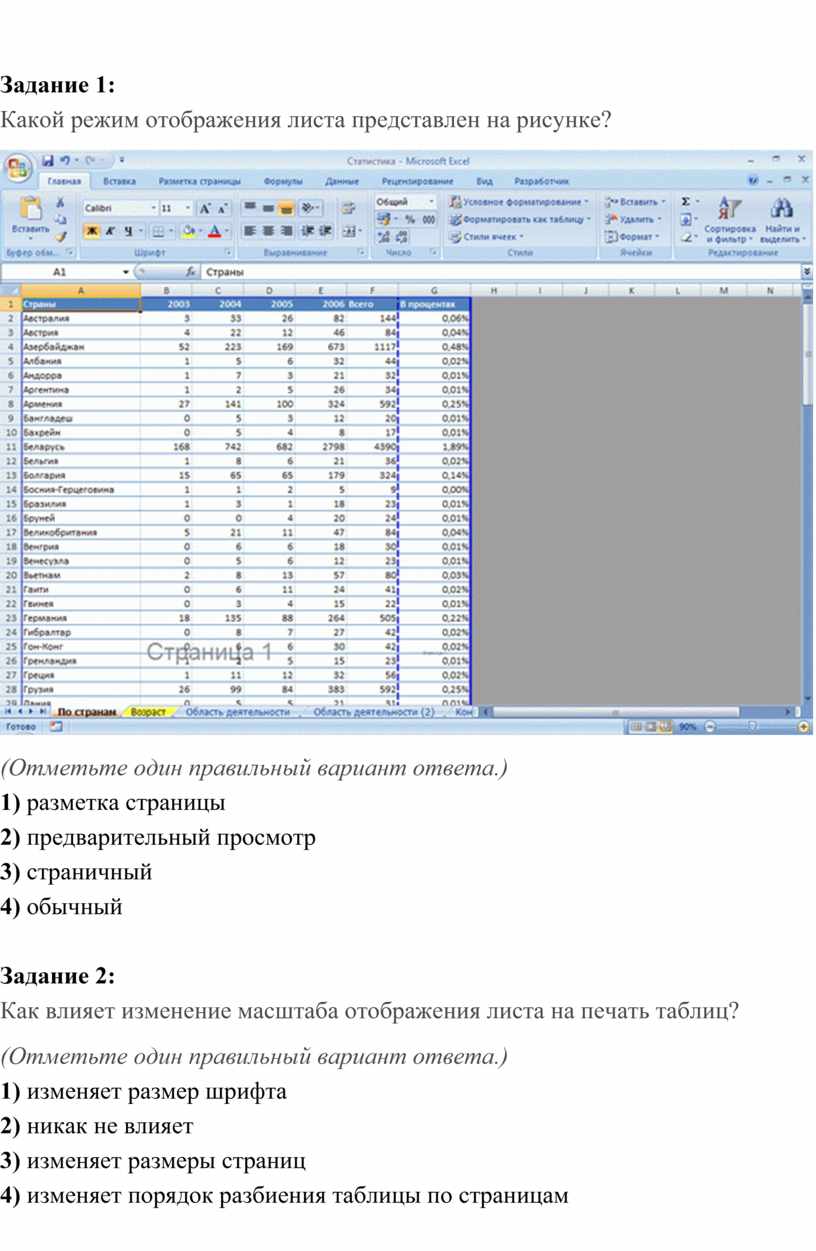Click Удалить in the Ячейки group
The image size is (816, 1251).
tap(634, 219)
